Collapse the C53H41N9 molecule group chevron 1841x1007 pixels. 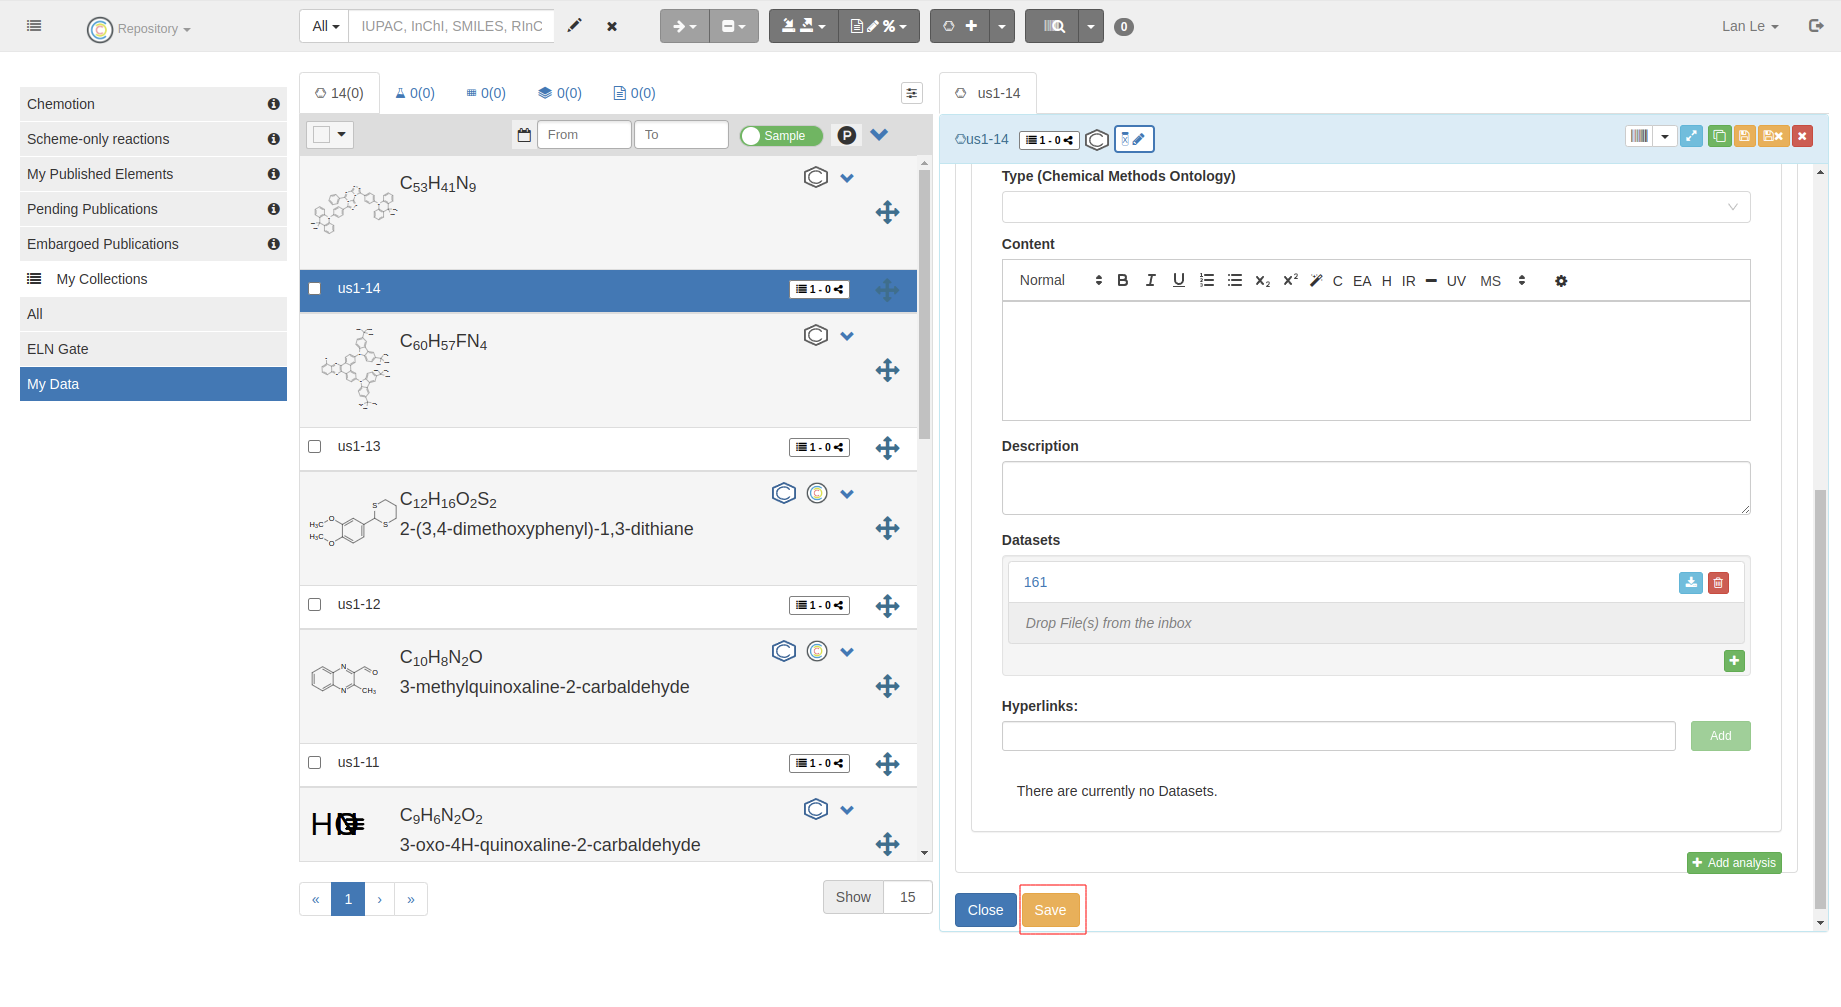coord(847,178)
